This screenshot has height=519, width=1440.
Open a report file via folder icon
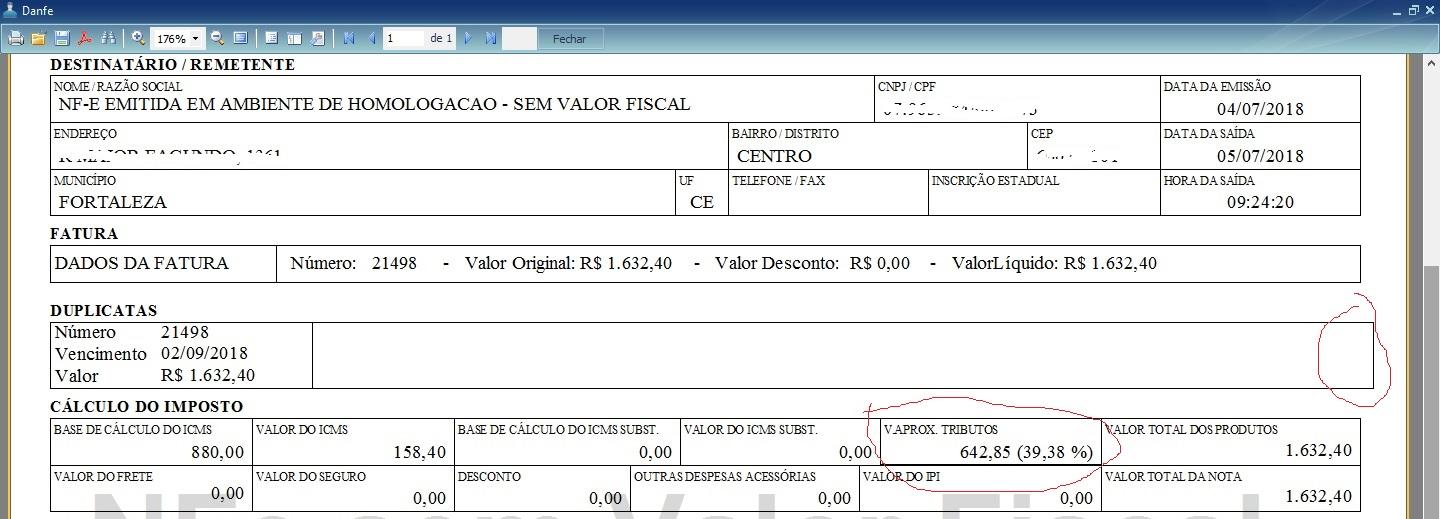[x=38, y=38]
